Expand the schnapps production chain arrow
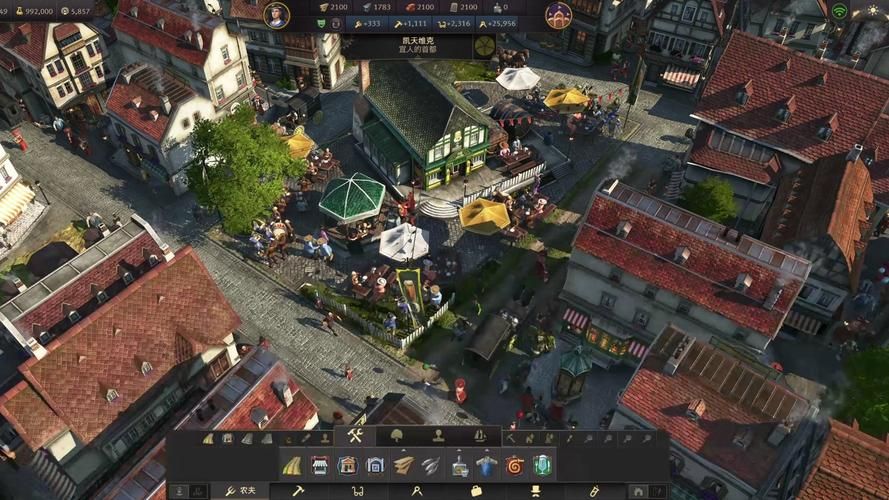This screenshot has height=500, width=889. point(459,451)
